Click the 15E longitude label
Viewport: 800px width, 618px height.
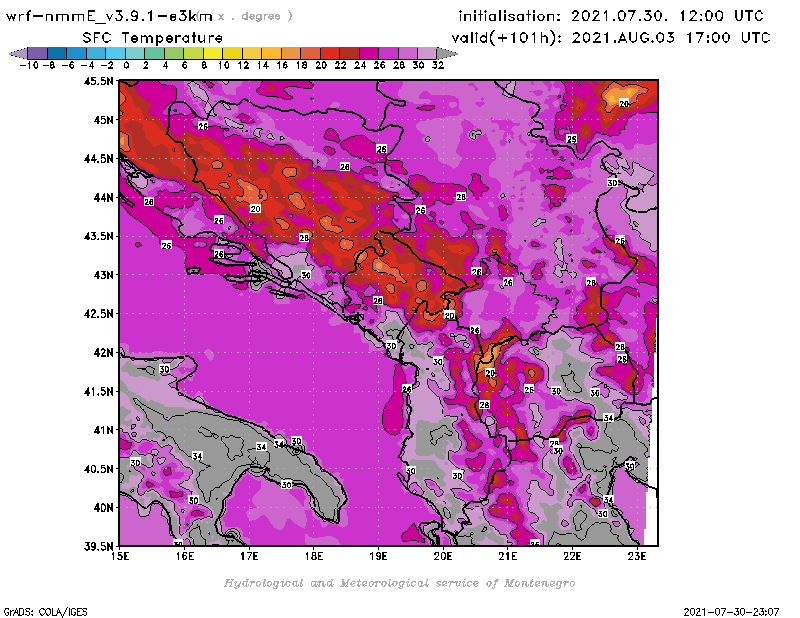point(120,556)
